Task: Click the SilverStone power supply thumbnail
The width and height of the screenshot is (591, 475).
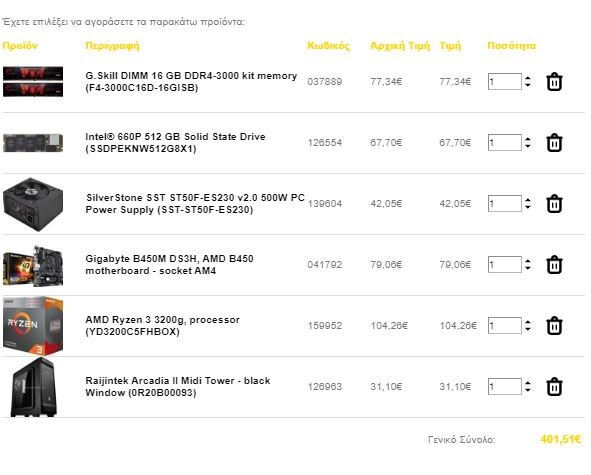Action: 33,205
